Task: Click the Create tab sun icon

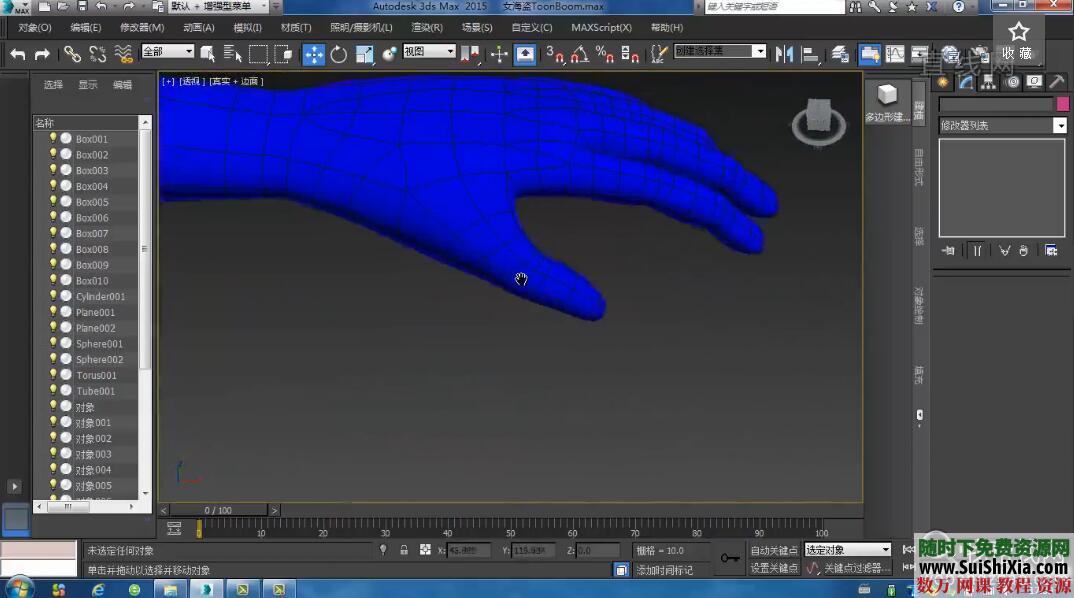Action: pos(943,82)
